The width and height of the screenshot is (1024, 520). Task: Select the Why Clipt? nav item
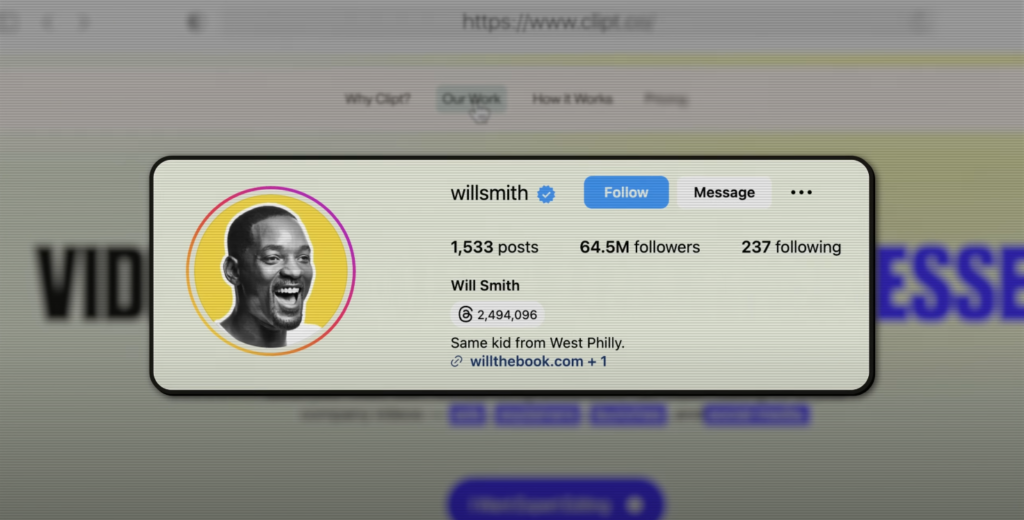coord(377,99)
